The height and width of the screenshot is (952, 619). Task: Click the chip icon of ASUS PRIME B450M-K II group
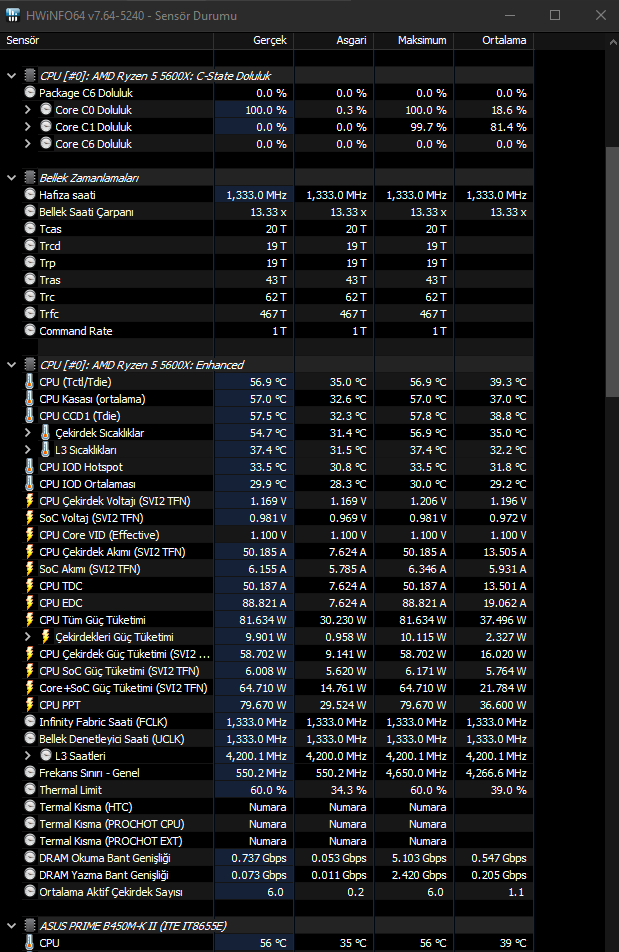pos(30,925)
